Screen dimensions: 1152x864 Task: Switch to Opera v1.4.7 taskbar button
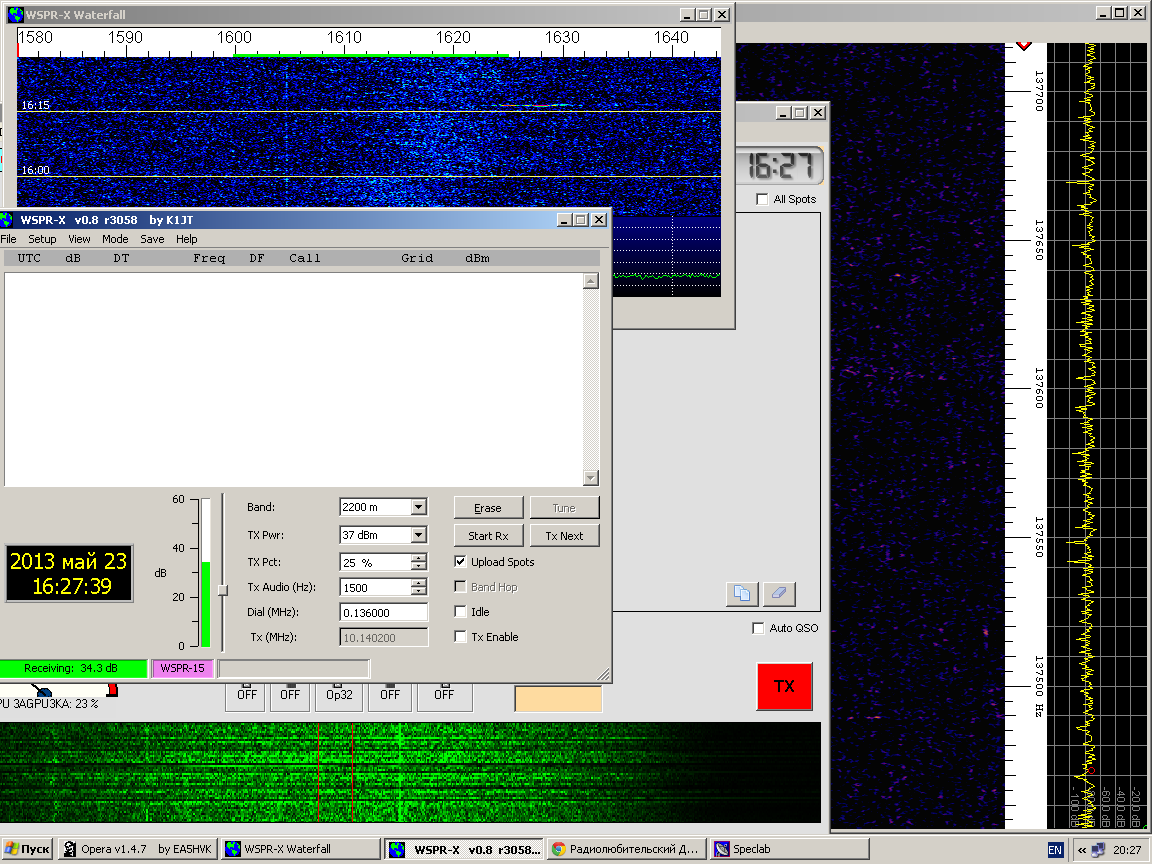click(x=137, y=849)
